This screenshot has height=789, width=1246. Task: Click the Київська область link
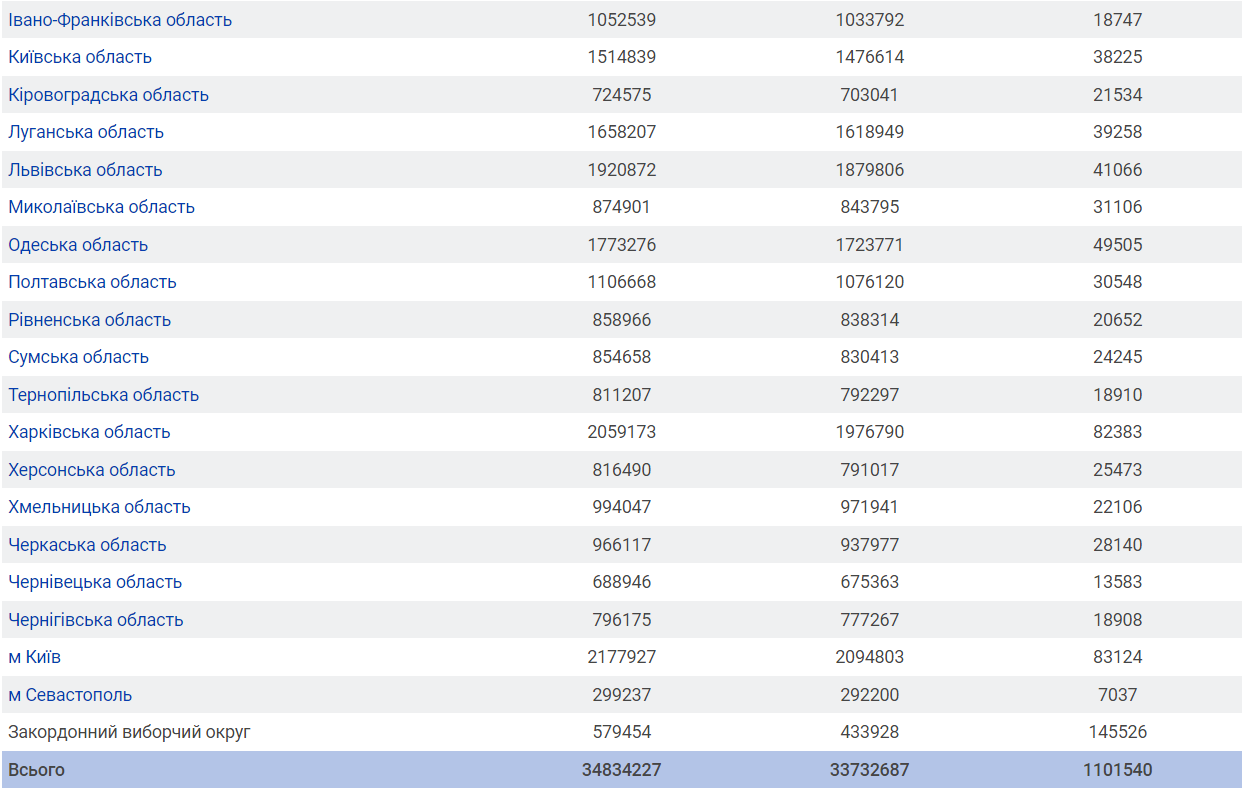point(80,57)
